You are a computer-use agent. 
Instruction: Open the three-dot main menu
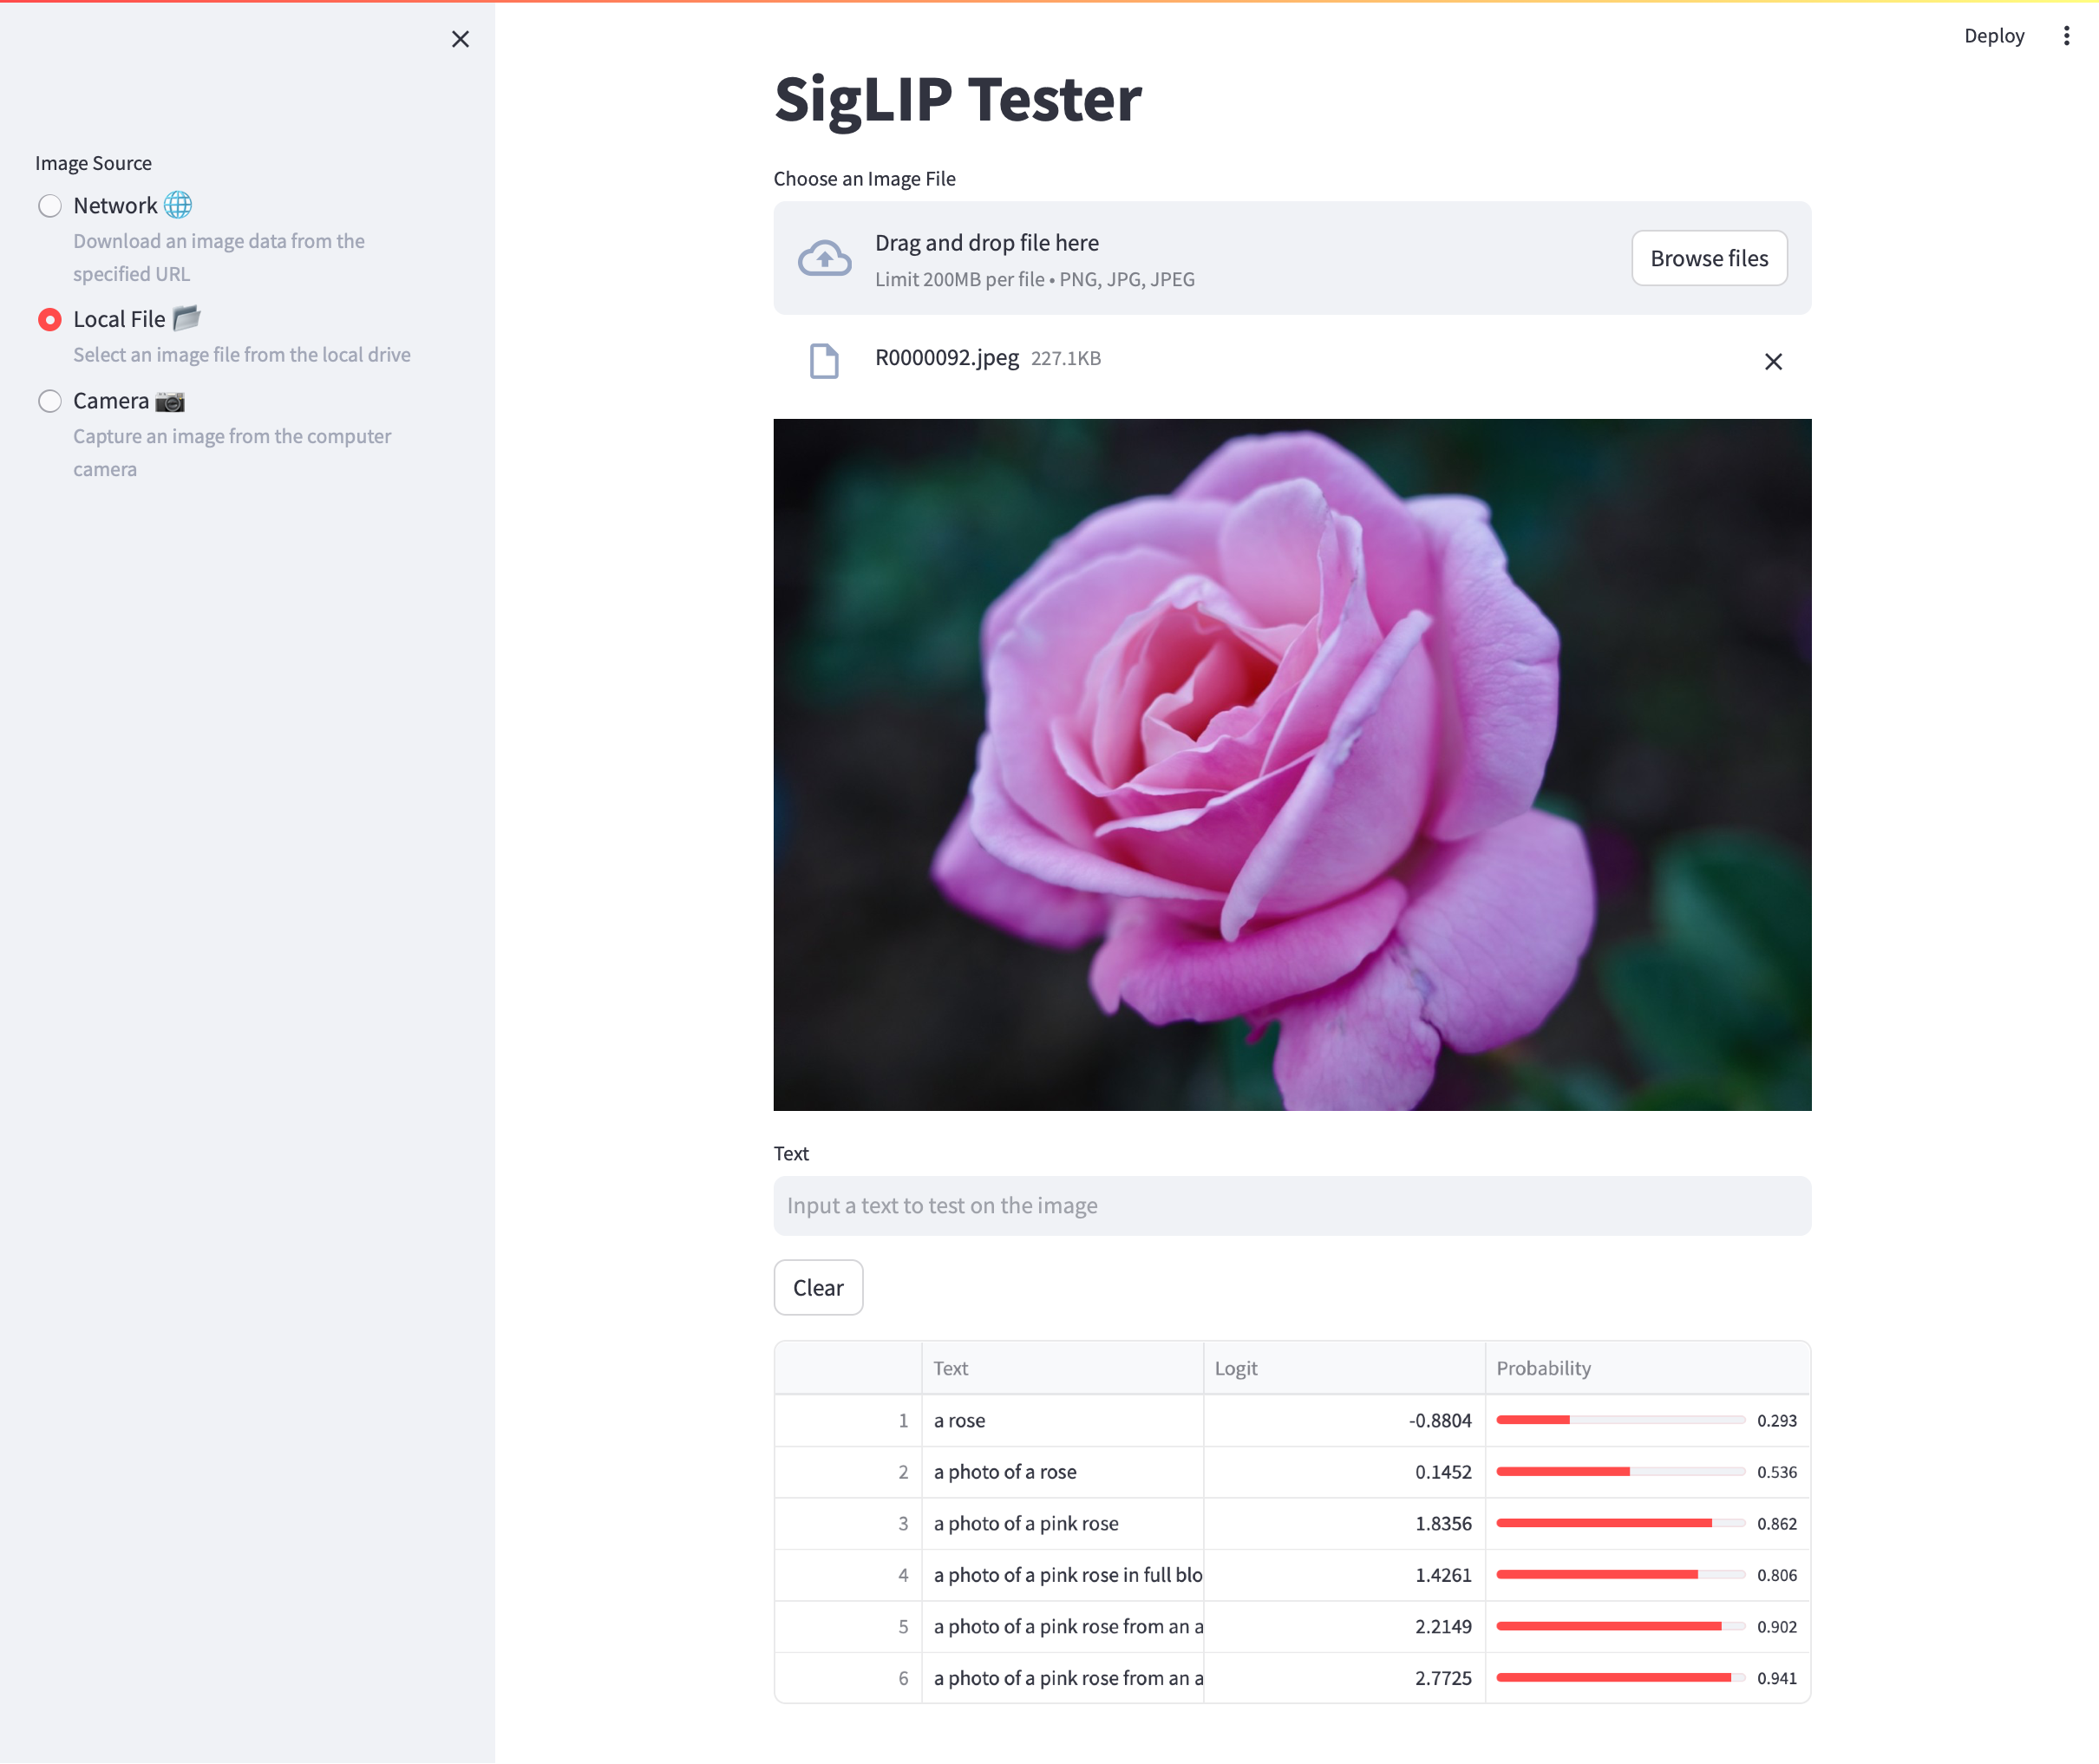point(2066,36)
